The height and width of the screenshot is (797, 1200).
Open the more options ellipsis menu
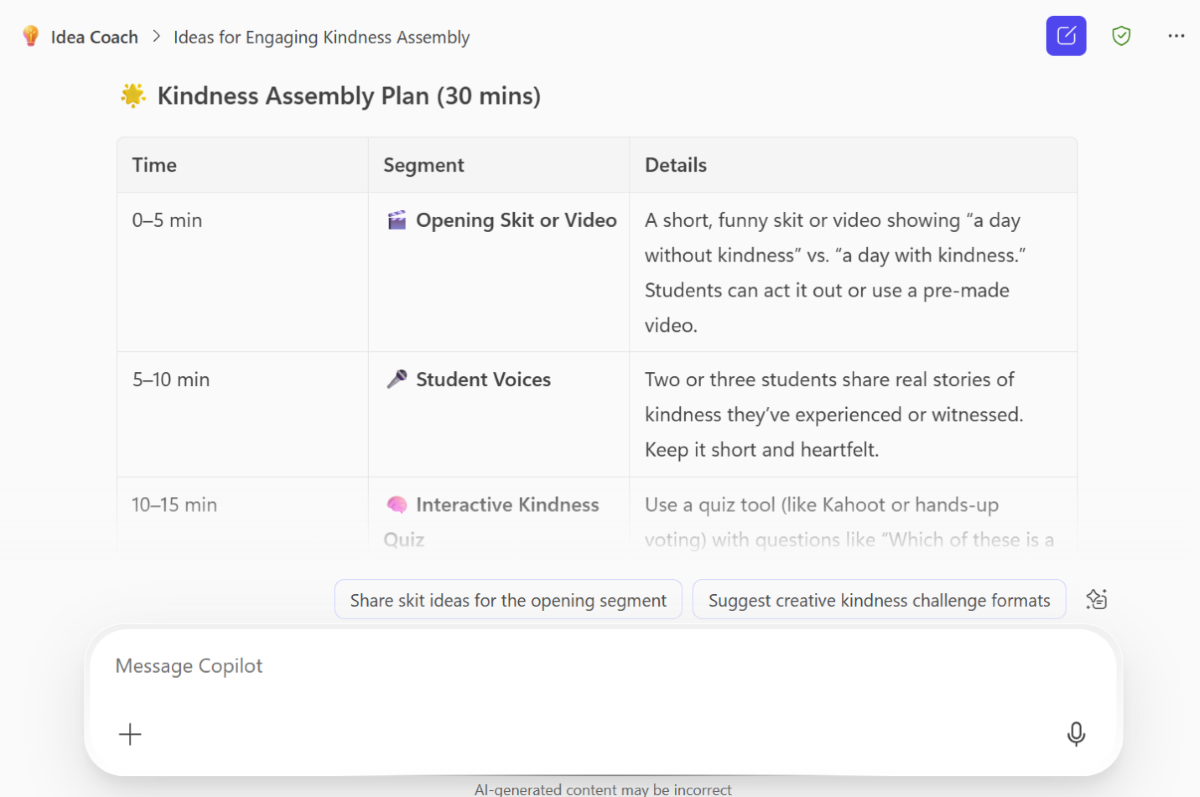[x=1175, y=35]
